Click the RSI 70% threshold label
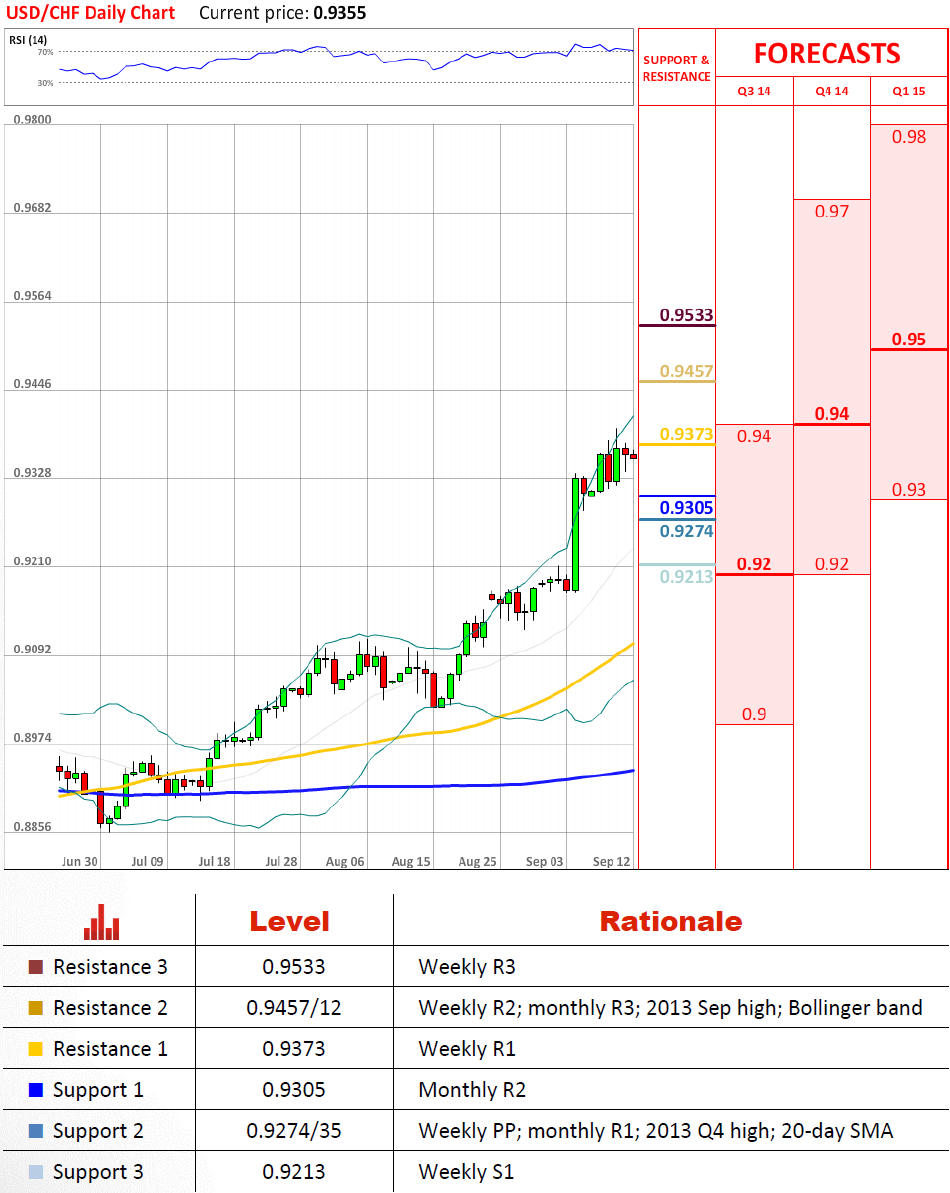This screenshot has height=1193, width=950. 46,52
